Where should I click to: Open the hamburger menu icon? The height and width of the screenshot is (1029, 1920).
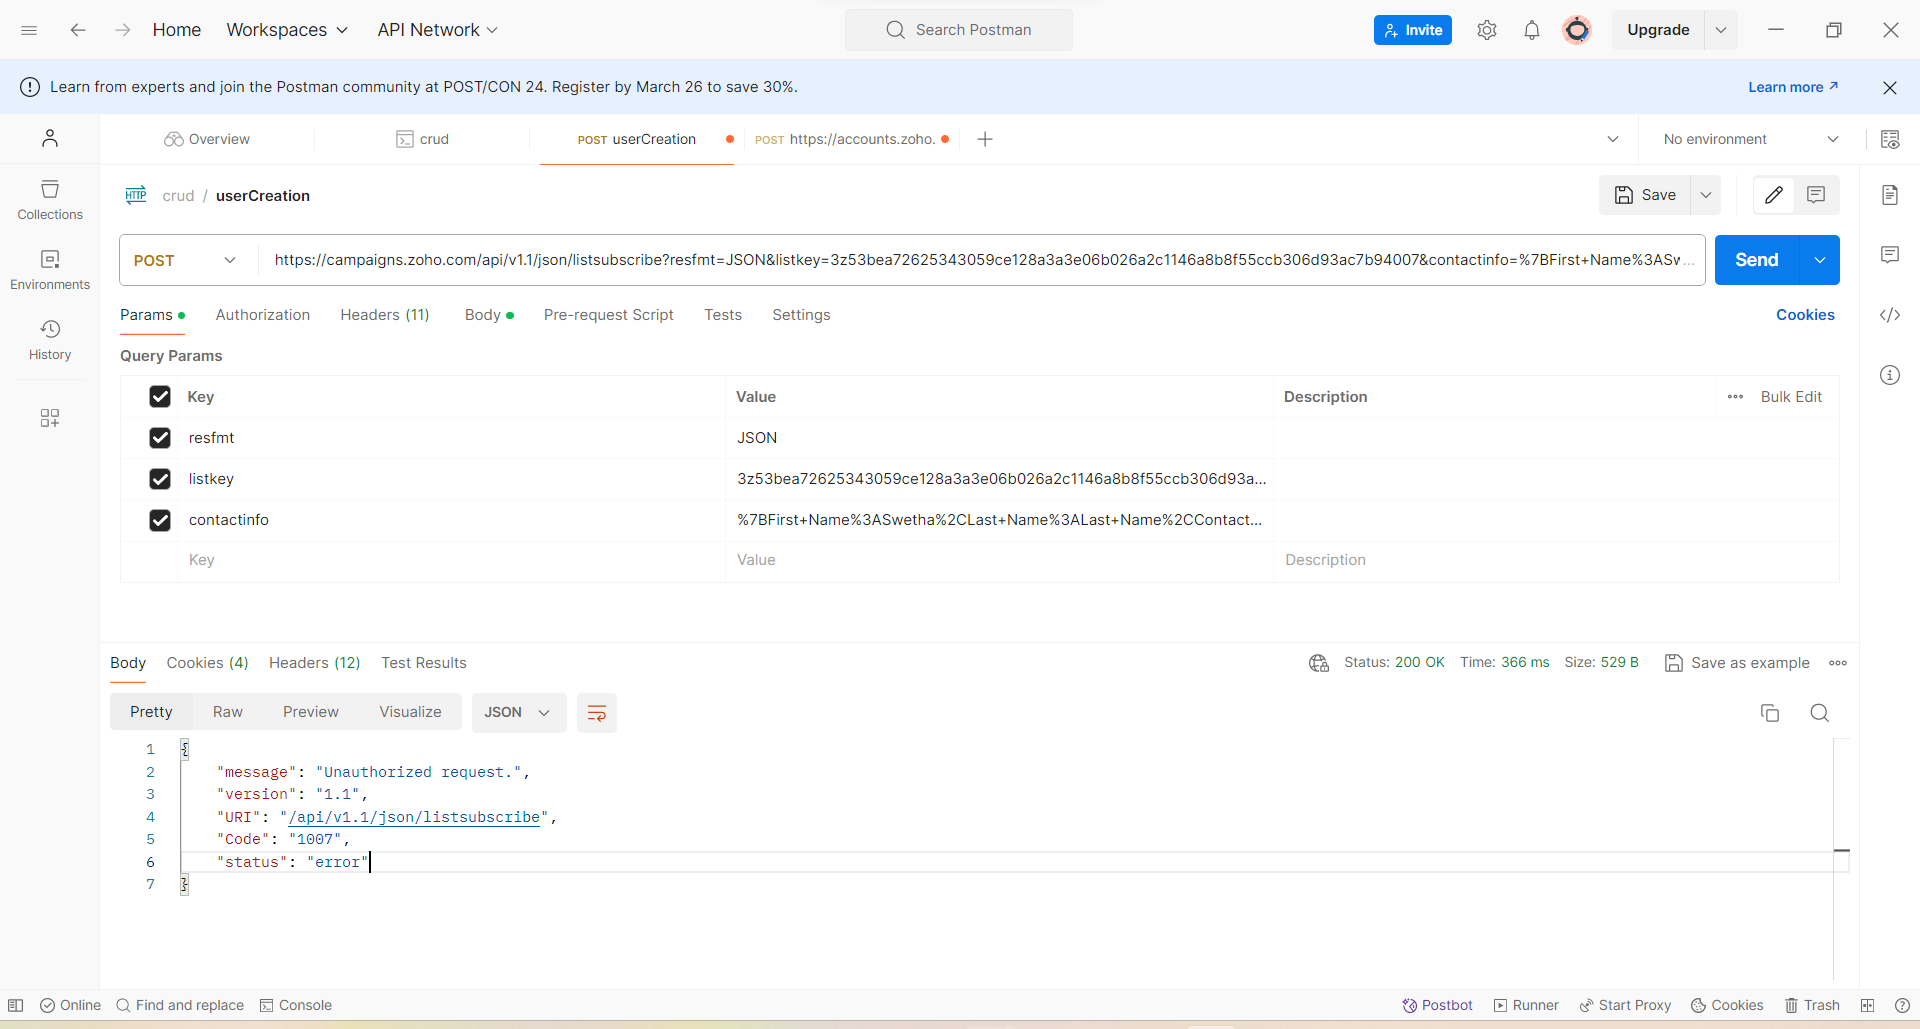[29, 30]
